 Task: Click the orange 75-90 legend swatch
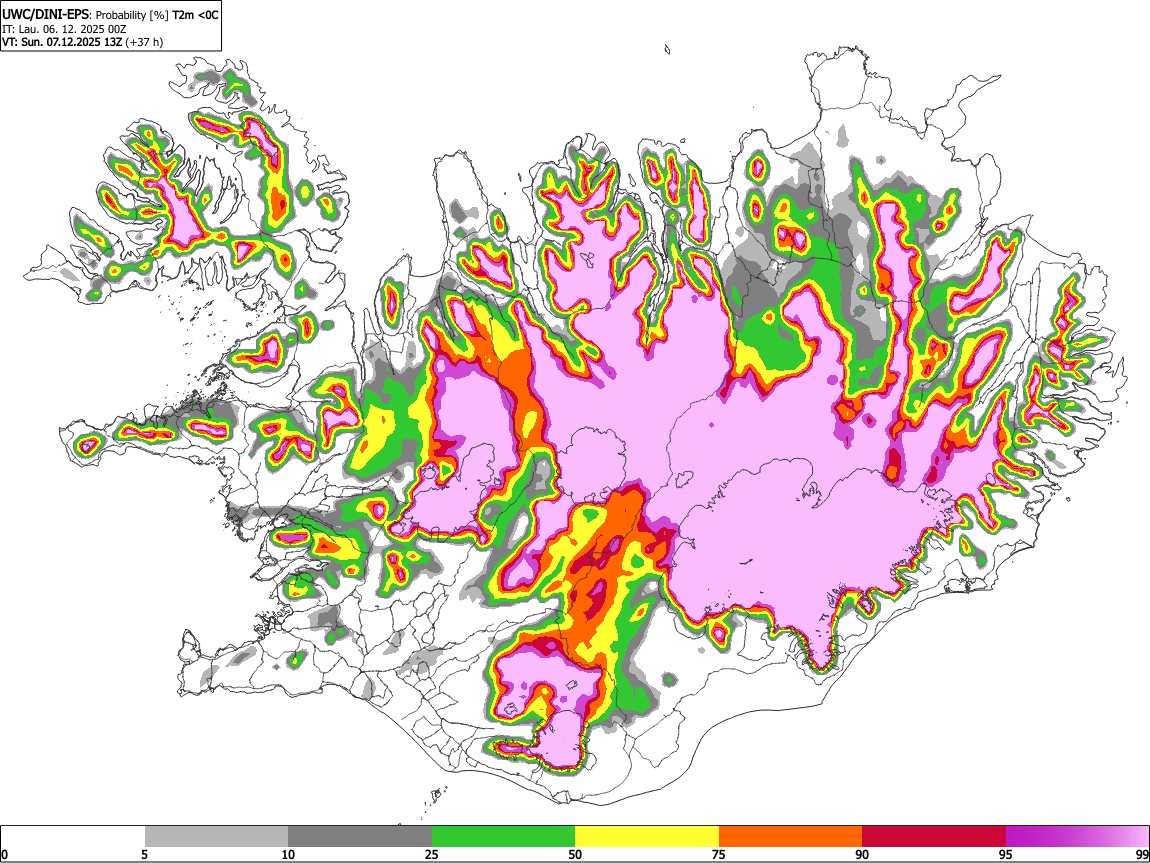point(790,837)
